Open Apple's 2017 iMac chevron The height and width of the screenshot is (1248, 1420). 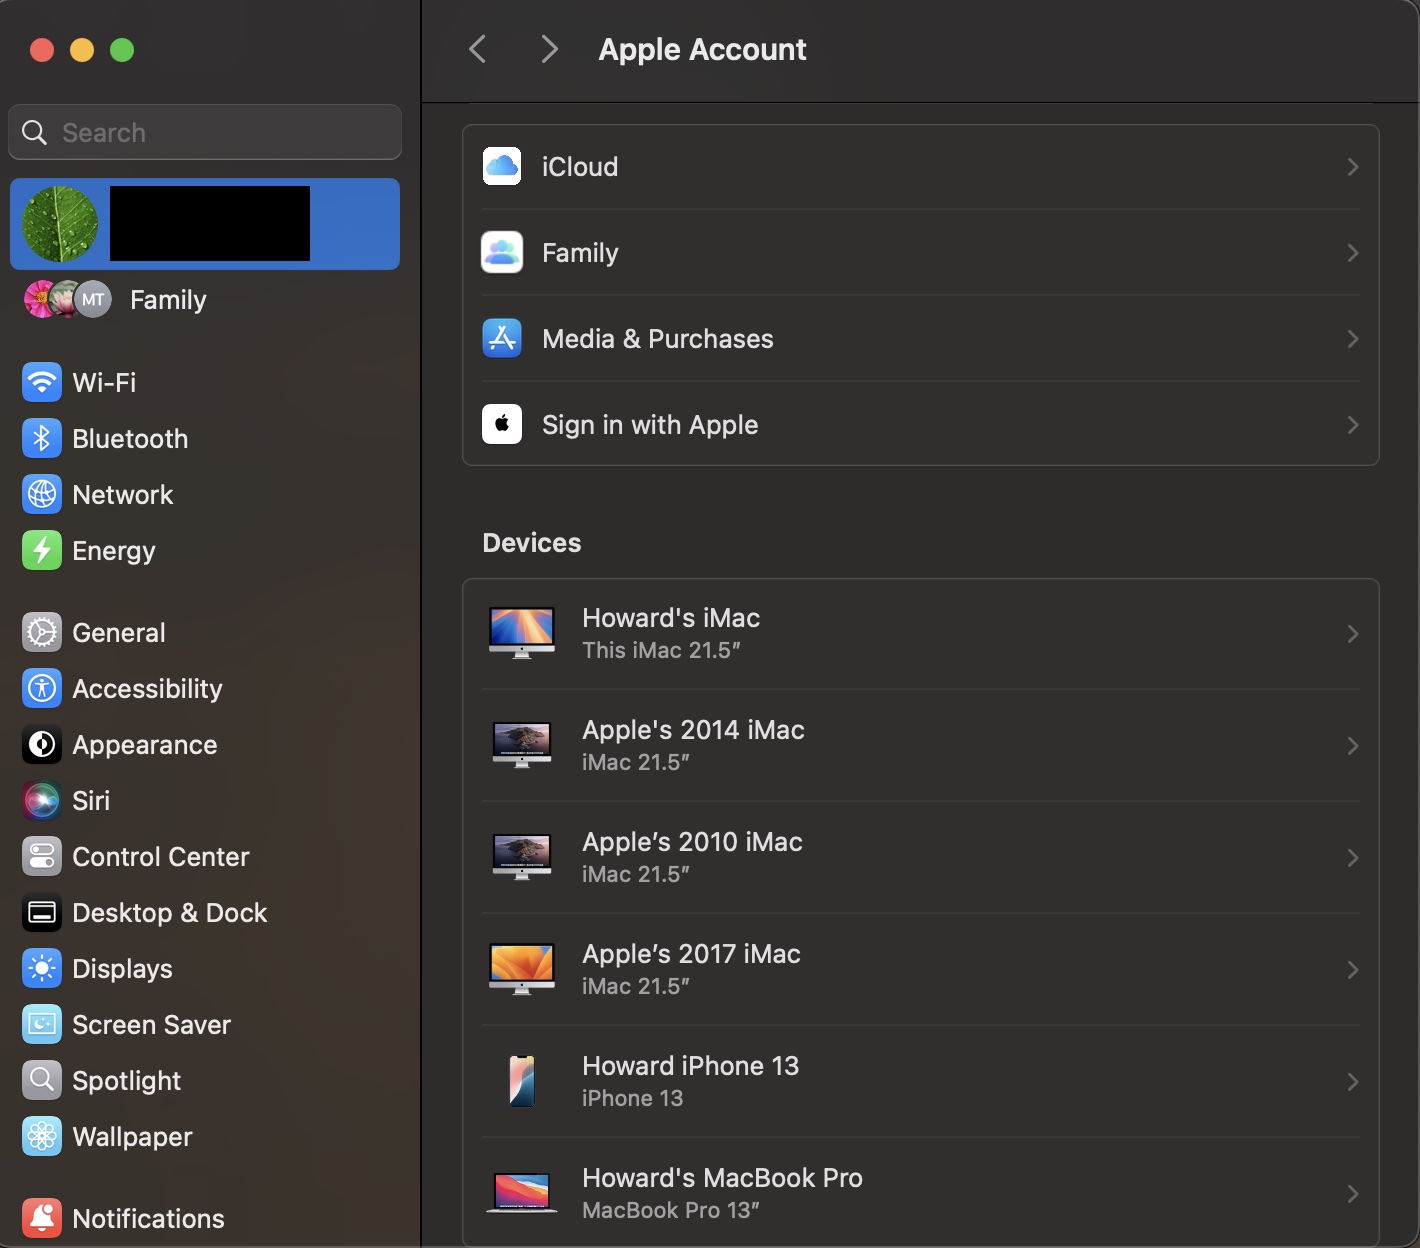pos(1352,970)
